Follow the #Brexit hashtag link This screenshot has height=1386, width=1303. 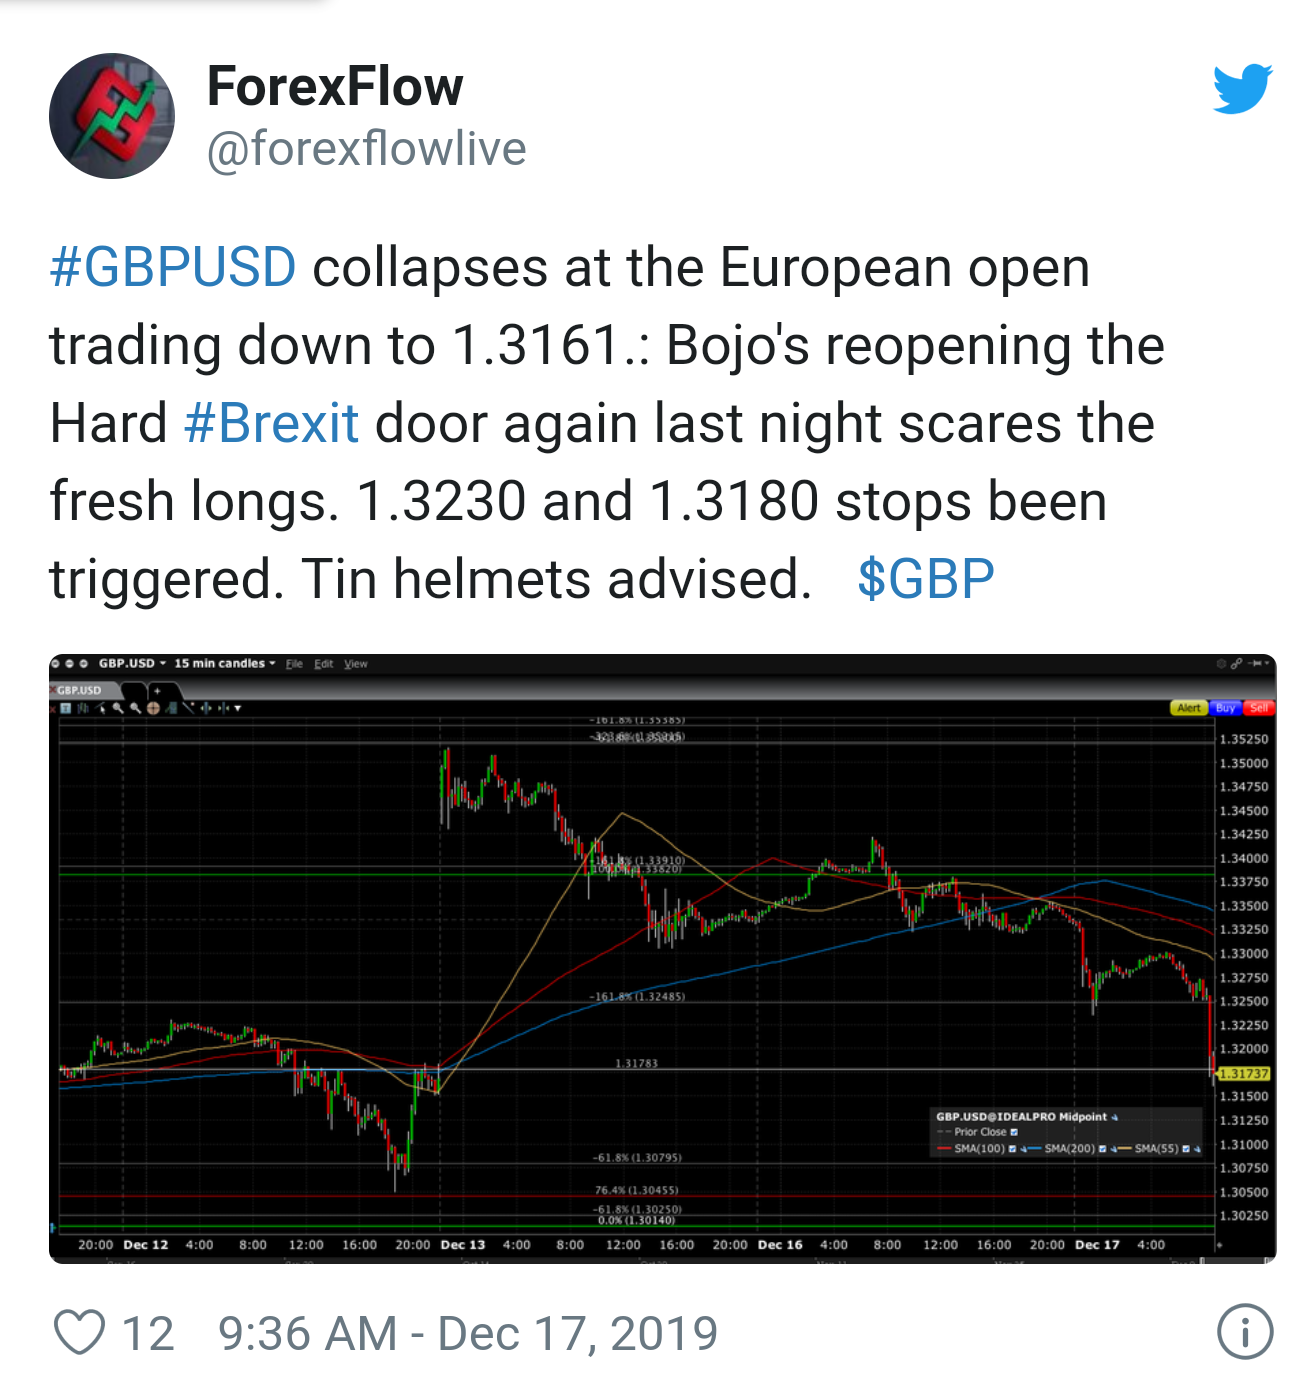[x=272, y=423]
